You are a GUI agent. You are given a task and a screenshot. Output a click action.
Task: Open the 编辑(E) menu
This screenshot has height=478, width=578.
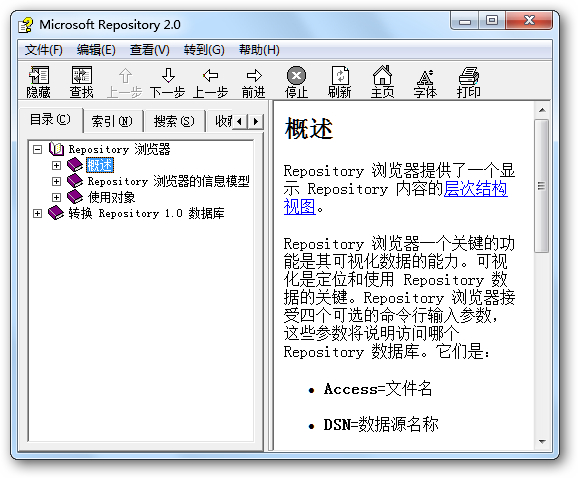[x=96, y=50]
